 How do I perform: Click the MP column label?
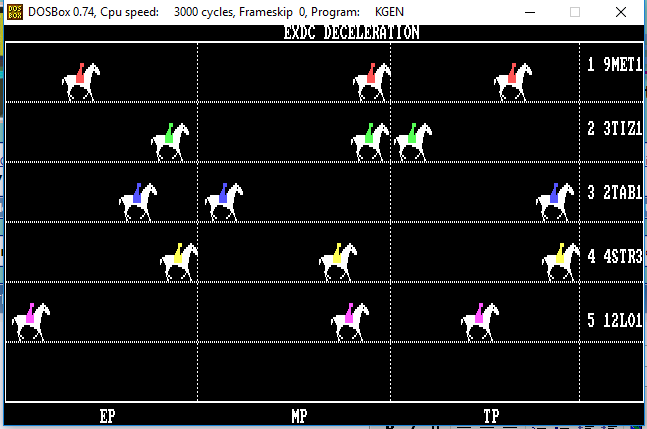(x=299, y=416)
